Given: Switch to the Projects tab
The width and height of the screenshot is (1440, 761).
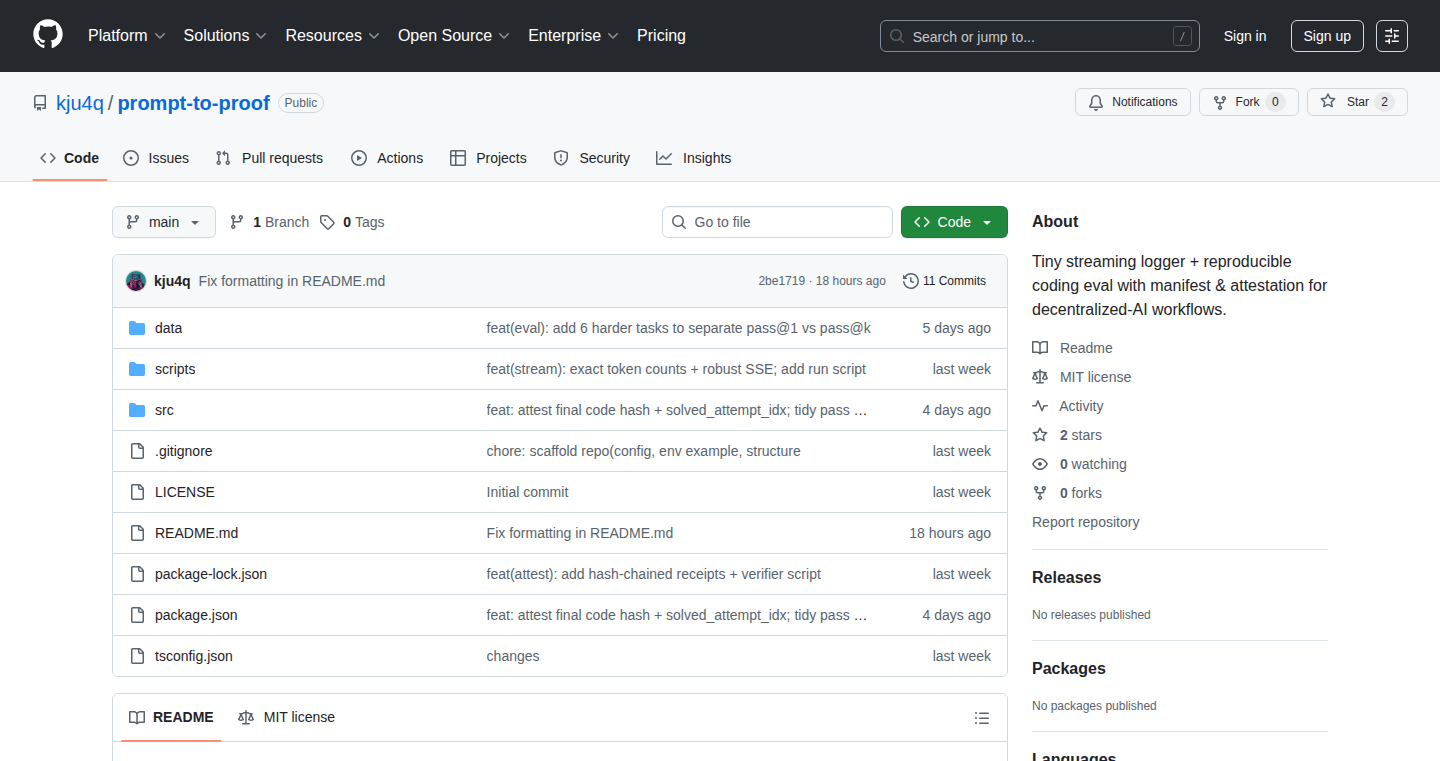Looking at the screenshot, I should point(488,158).
